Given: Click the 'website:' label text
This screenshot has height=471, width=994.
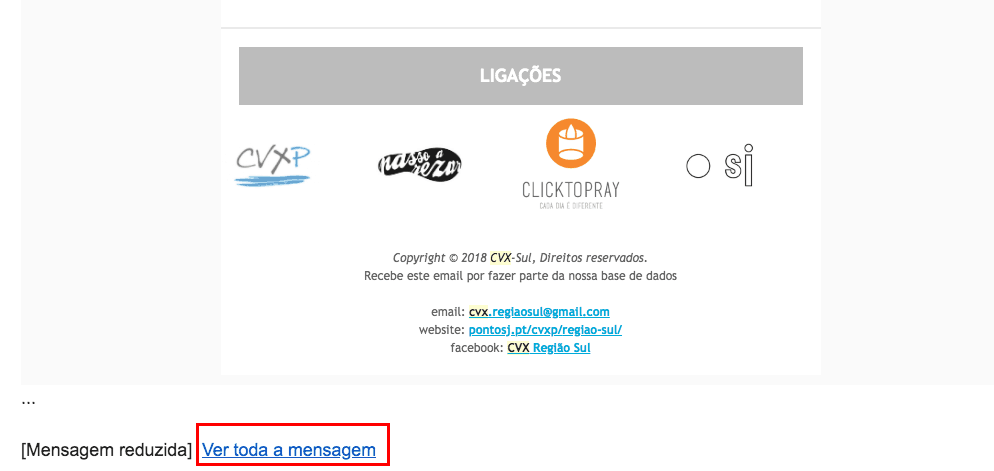Looking at the screenshot, I should point(442,330).
